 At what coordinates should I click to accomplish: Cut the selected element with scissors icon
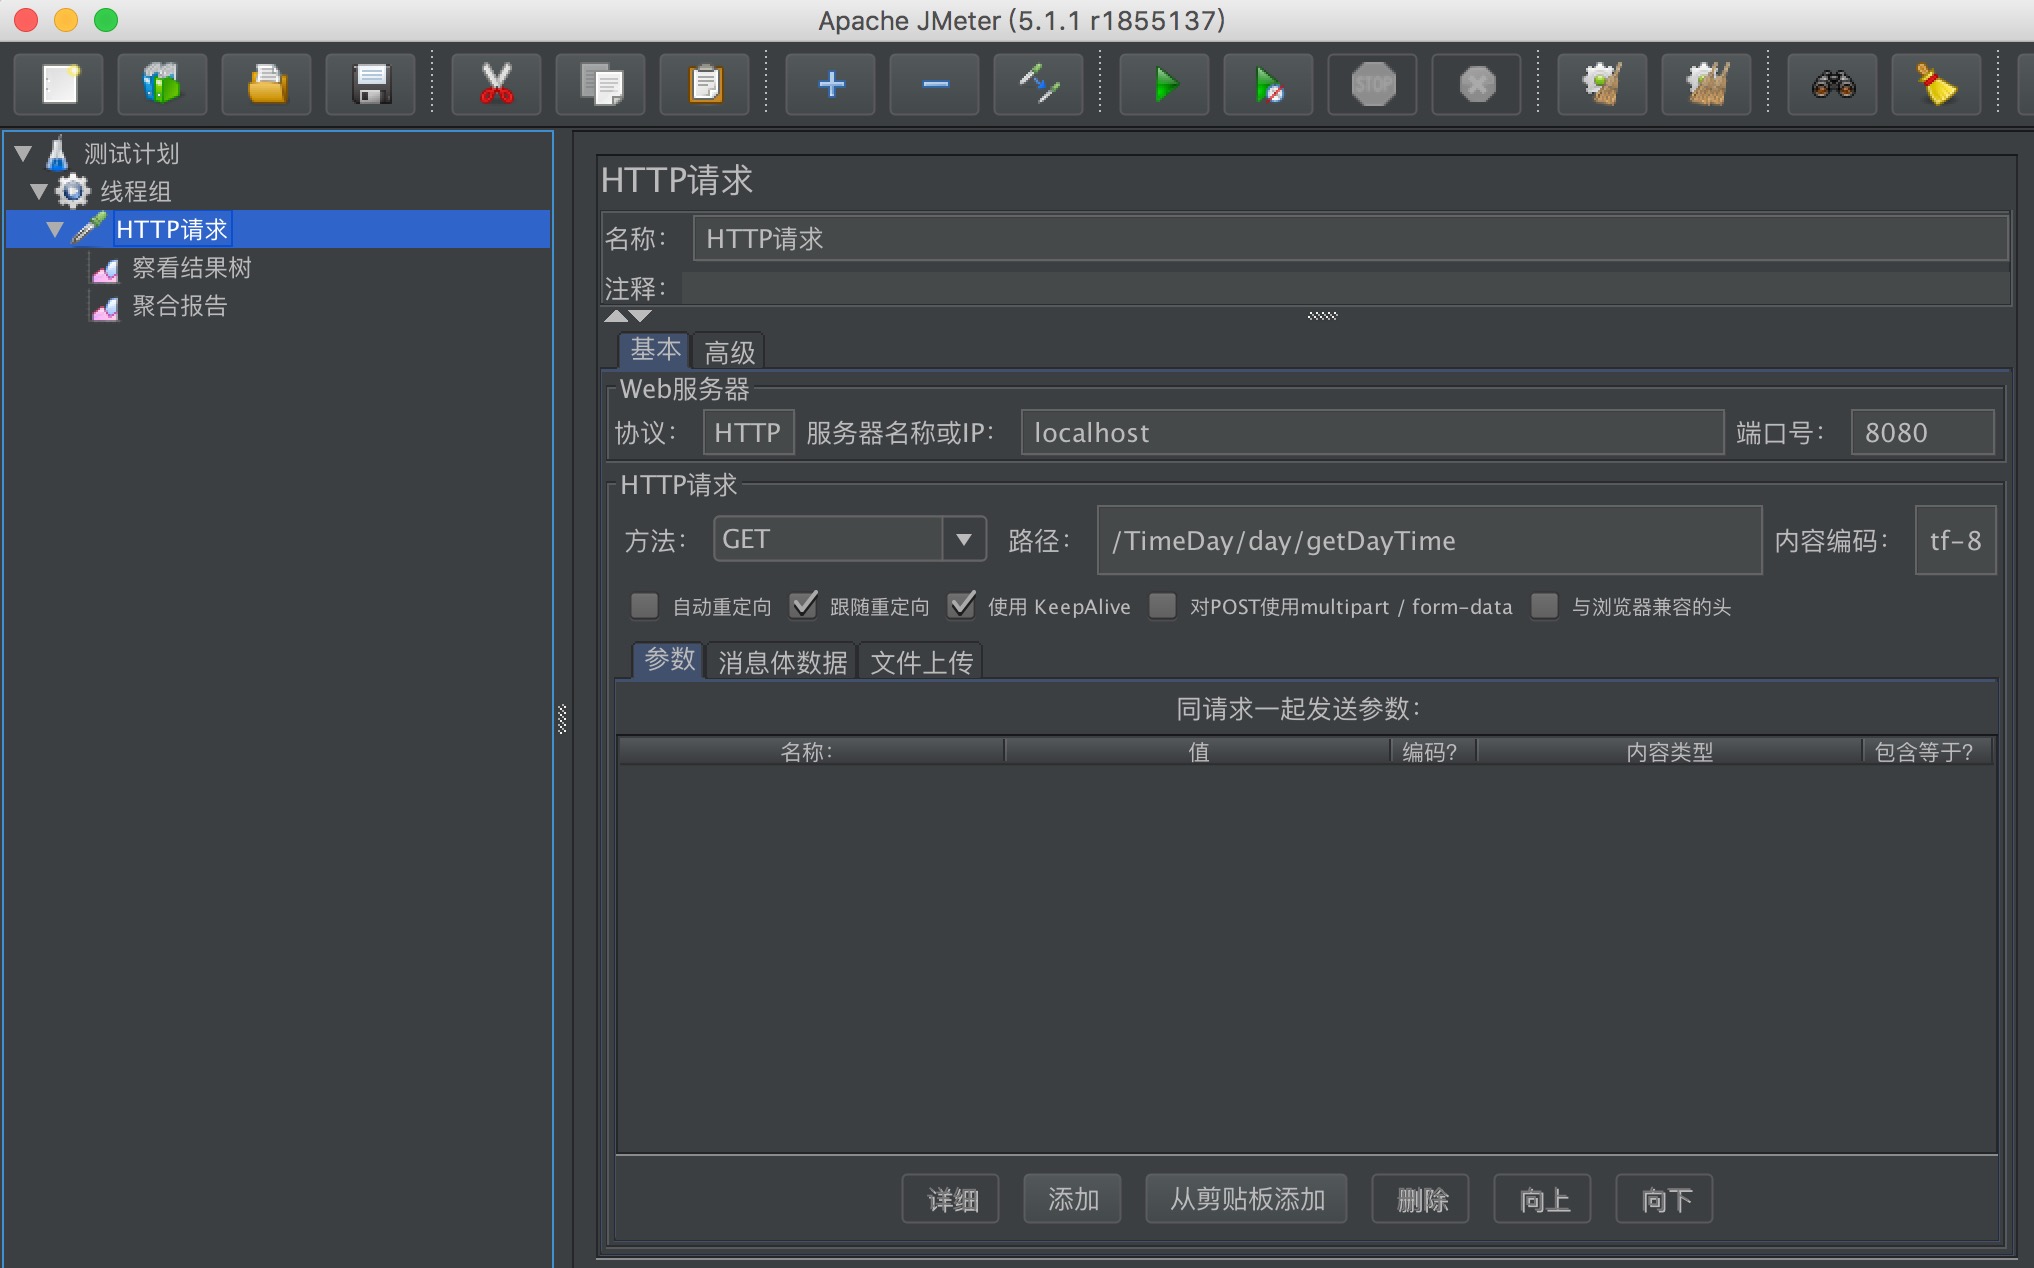point(497,84)
